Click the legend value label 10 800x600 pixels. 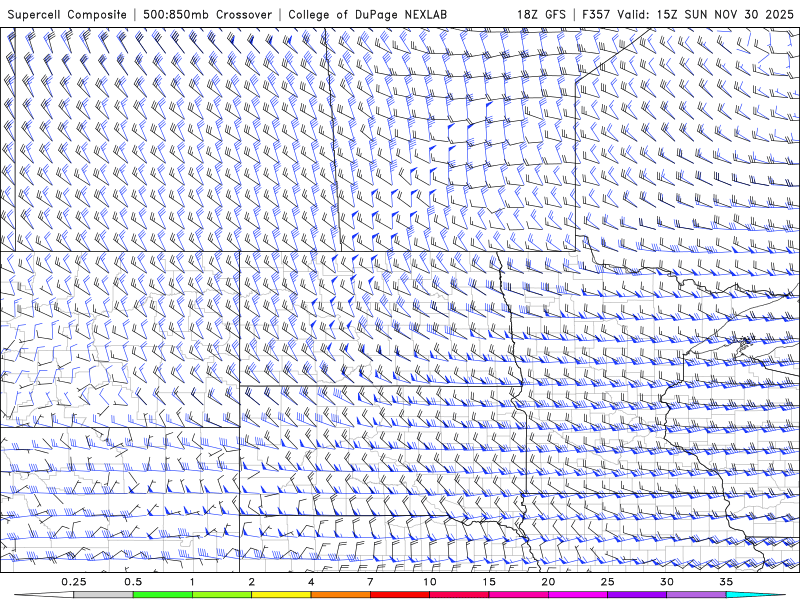click(x=430, y=582)
